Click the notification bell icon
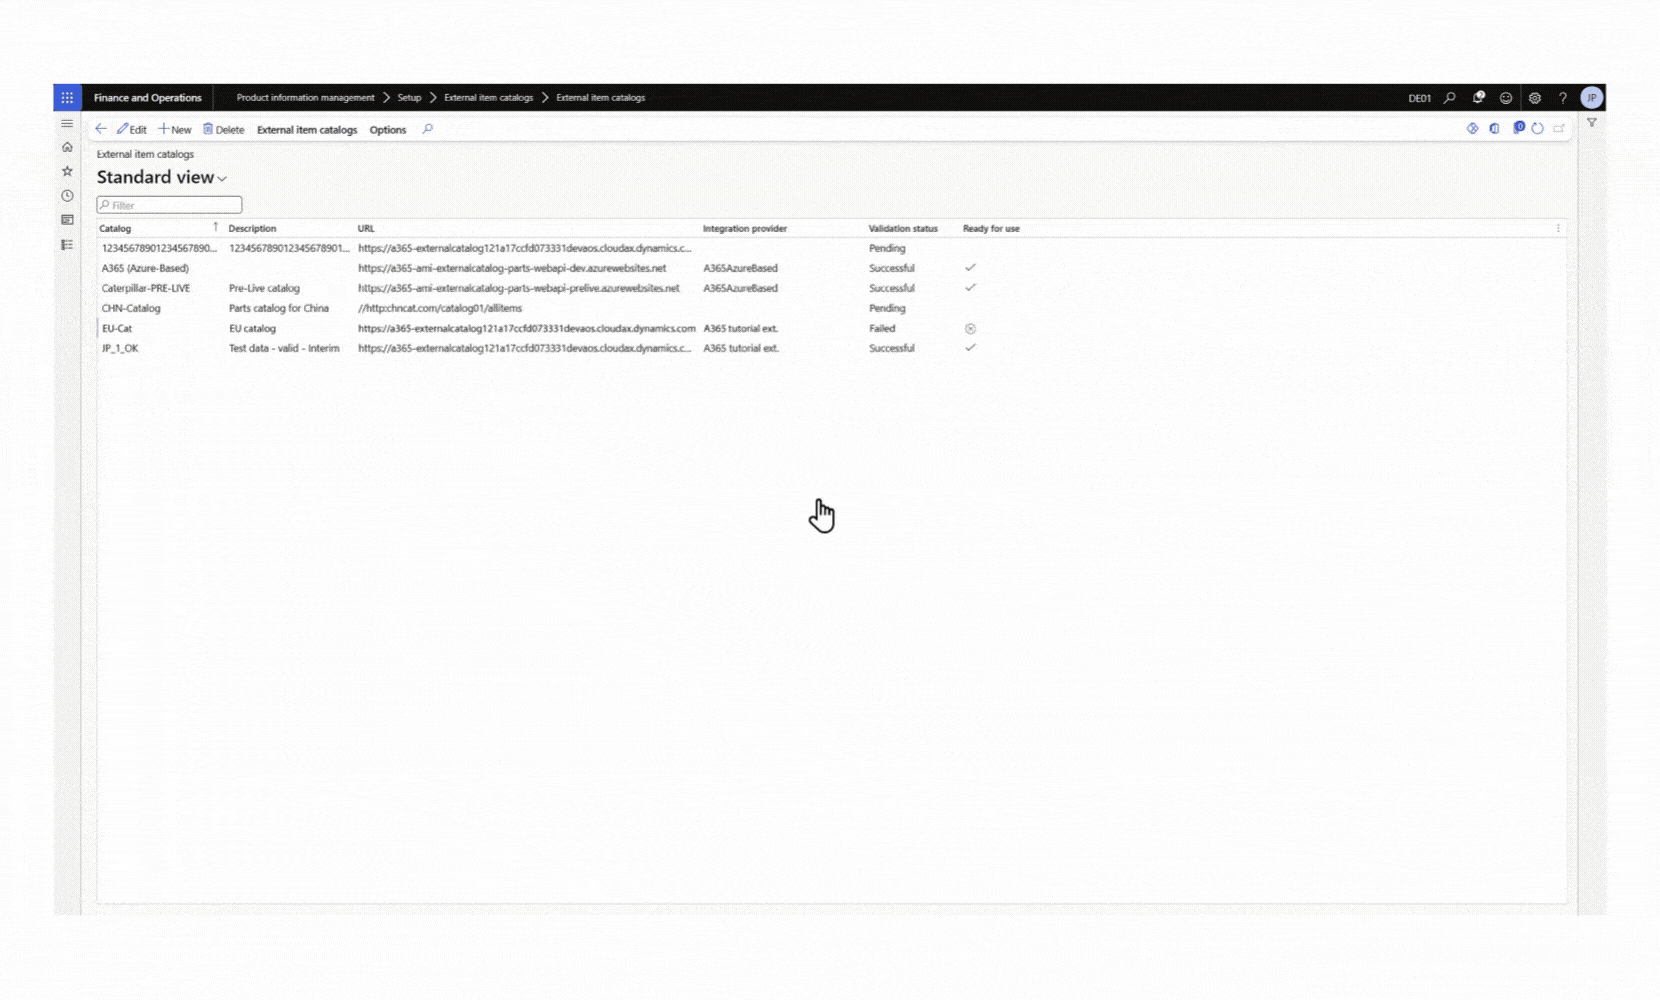The height and width of the screenshot is (1000, 1660). (1478, 98)
